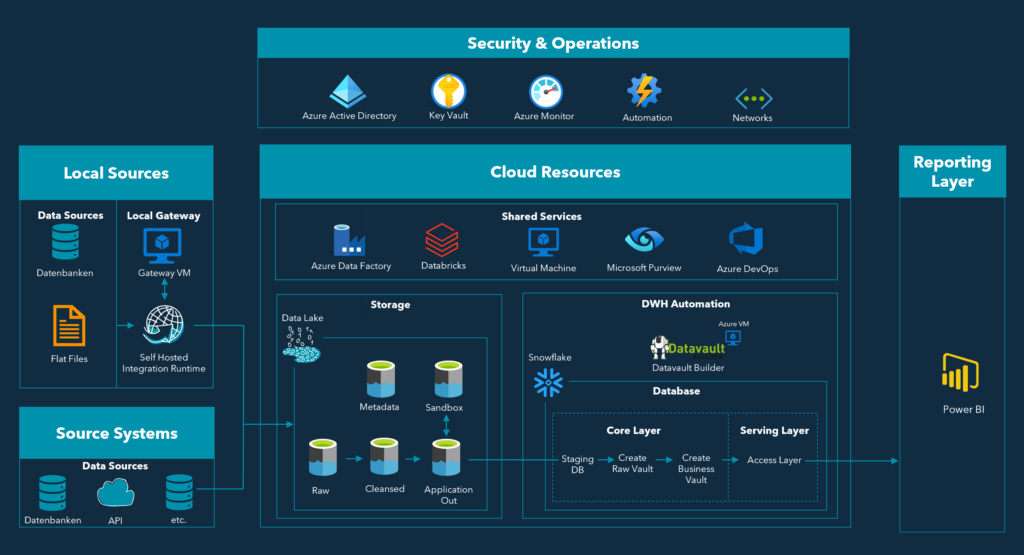Click the Create Raw Vault step

(x=632, y=463)
